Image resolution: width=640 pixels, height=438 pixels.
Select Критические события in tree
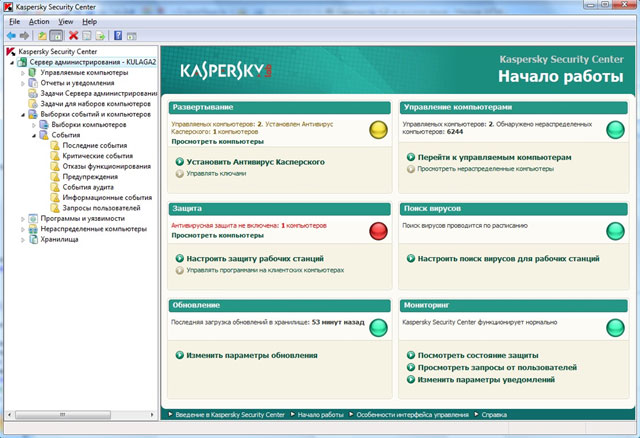click(98, 156)
